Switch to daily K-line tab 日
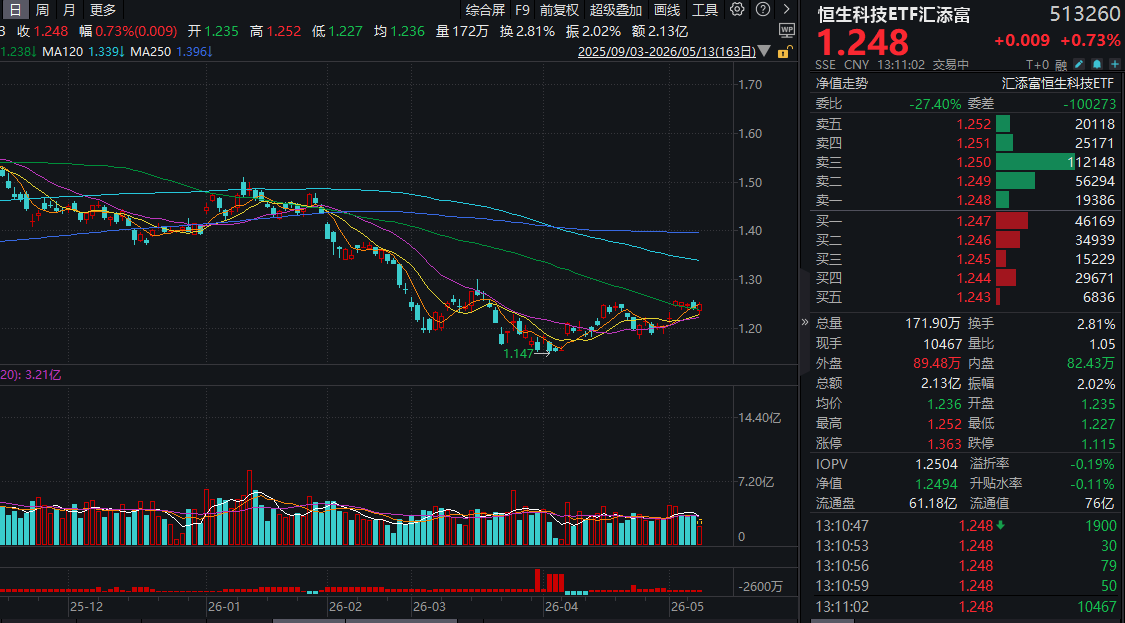Viewport: 1125px width, 623px height. (15, 10)
